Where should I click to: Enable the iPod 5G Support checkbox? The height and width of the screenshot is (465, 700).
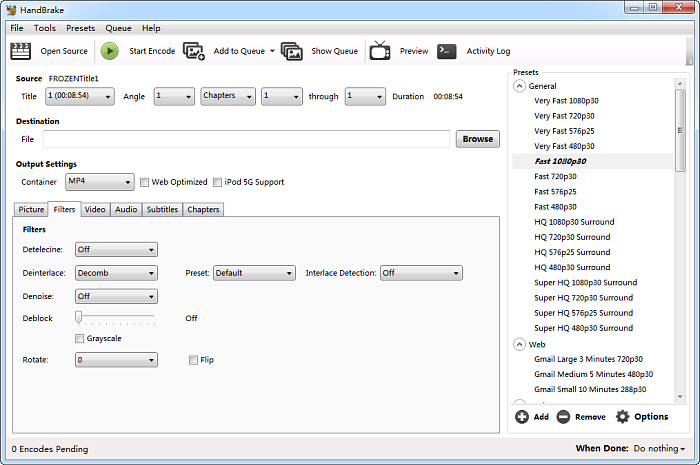(217, 182)
